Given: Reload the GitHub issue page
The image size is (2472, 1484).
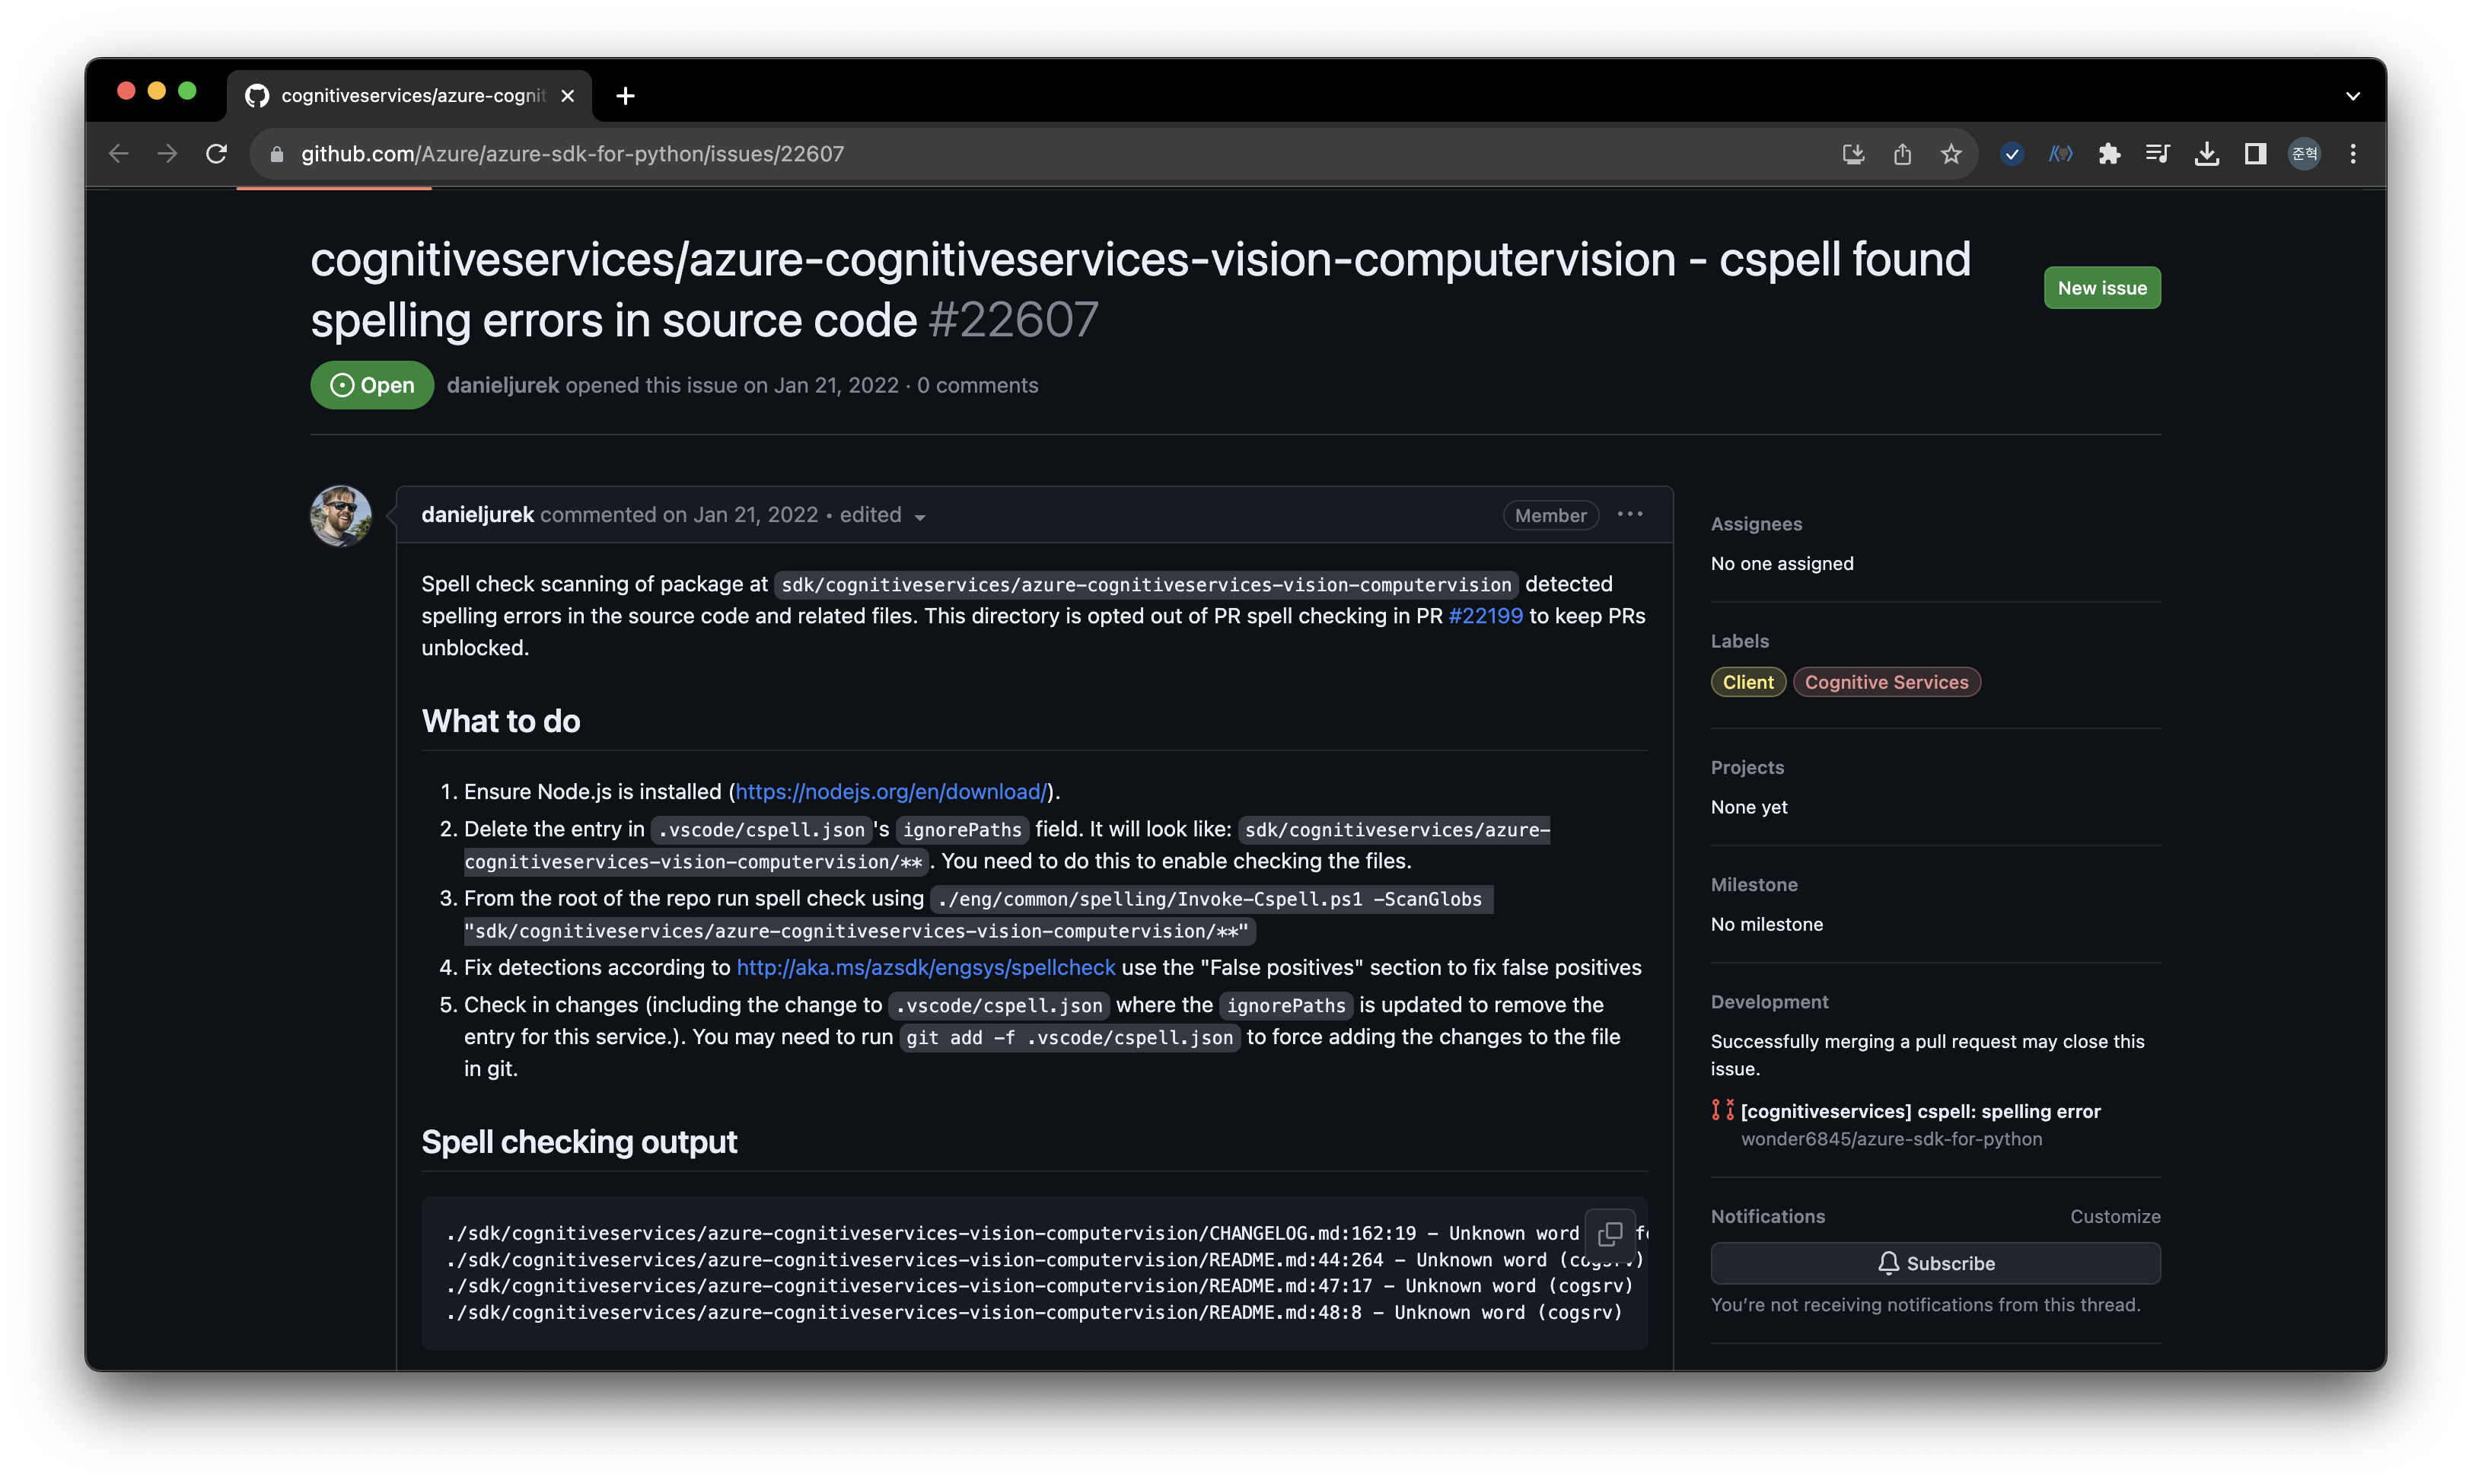Looking at the screenshot, I should pyautogui.click(x=216, y=154).
